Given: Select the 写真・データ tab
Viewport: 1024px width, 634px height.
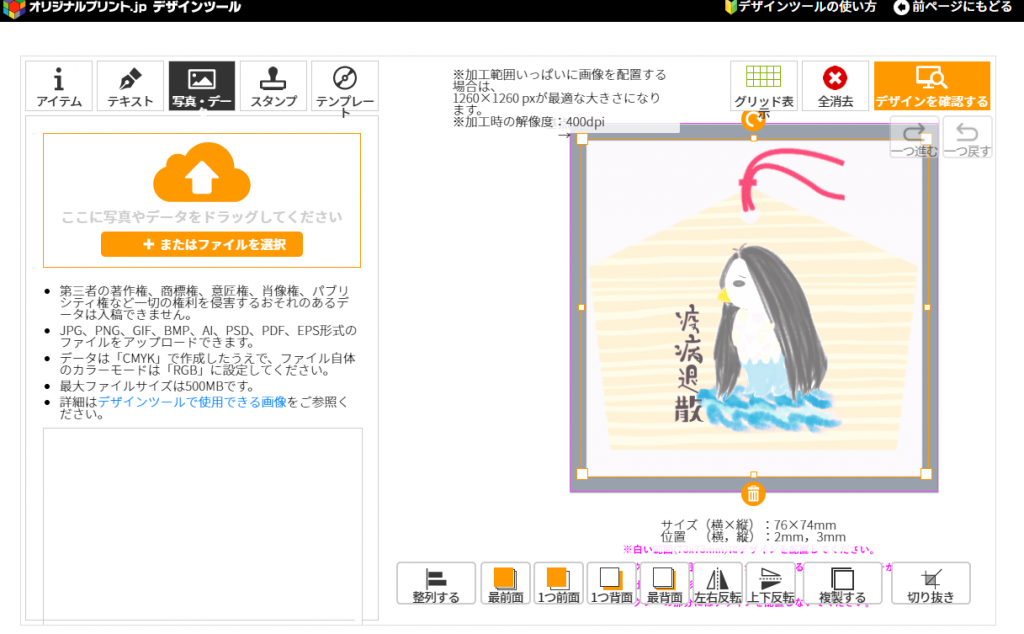Looking at the screenshot, I should click(202, 86).
